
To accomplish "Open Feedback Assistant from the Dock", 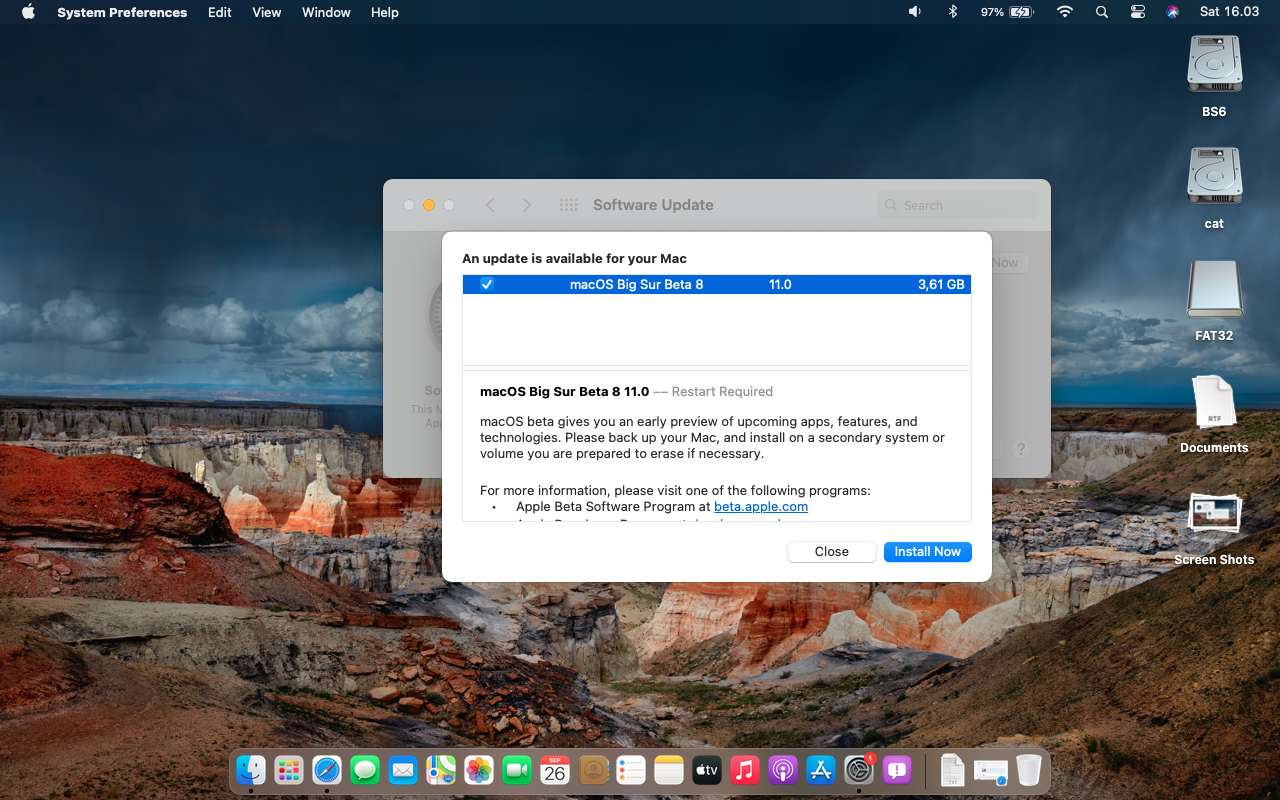I will click(x=897, y=770).
